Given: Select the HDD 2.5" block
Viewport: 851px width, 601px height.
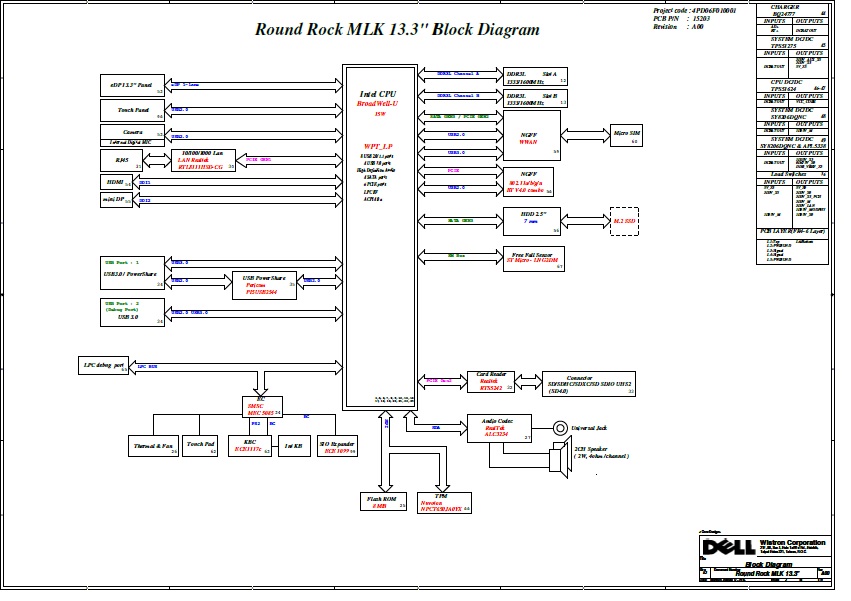Looking at the screenshot, I should click(x=529, y=219).
